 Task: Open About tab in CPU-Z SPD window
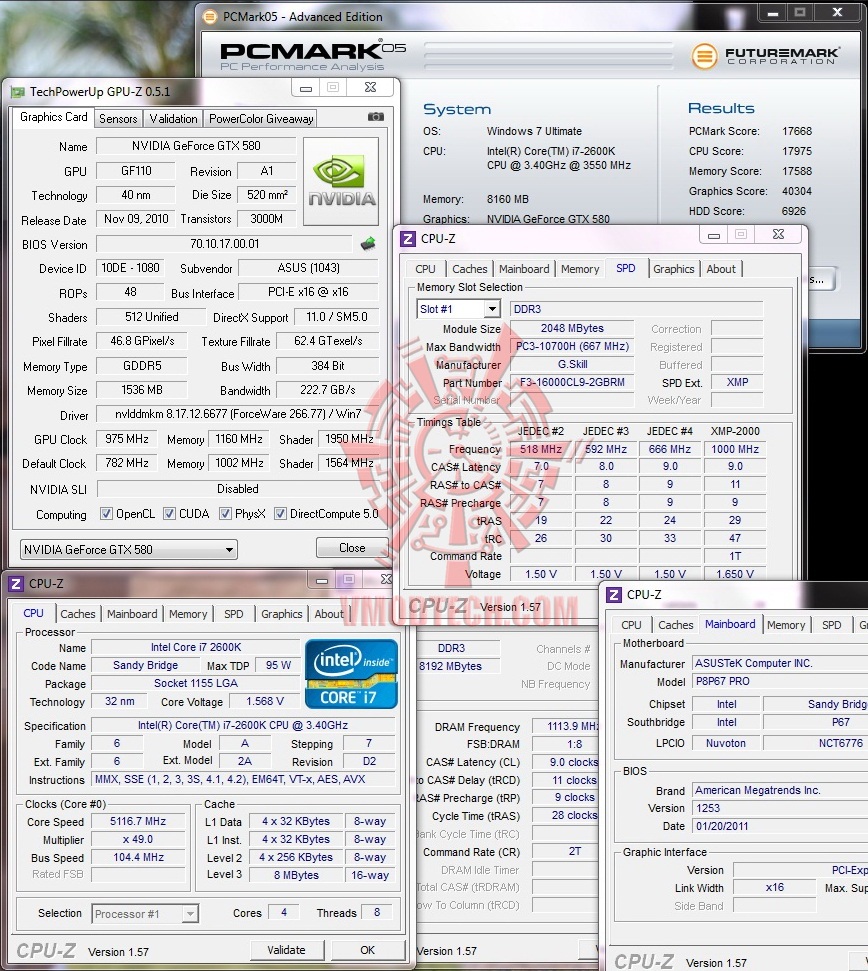(721, 269)
